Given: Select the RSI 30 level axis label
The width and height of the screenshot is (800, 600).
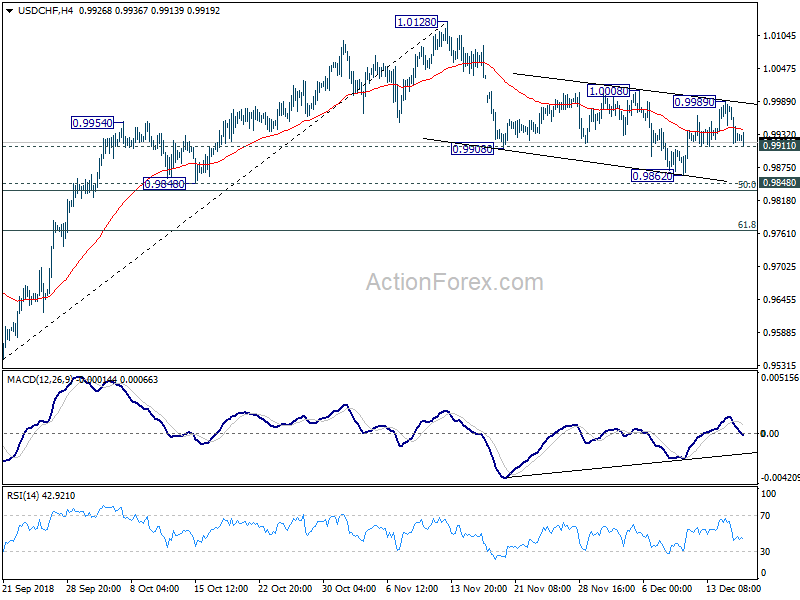Looking at the screenshot, I should pyautogui.click(x=765, y=552).
